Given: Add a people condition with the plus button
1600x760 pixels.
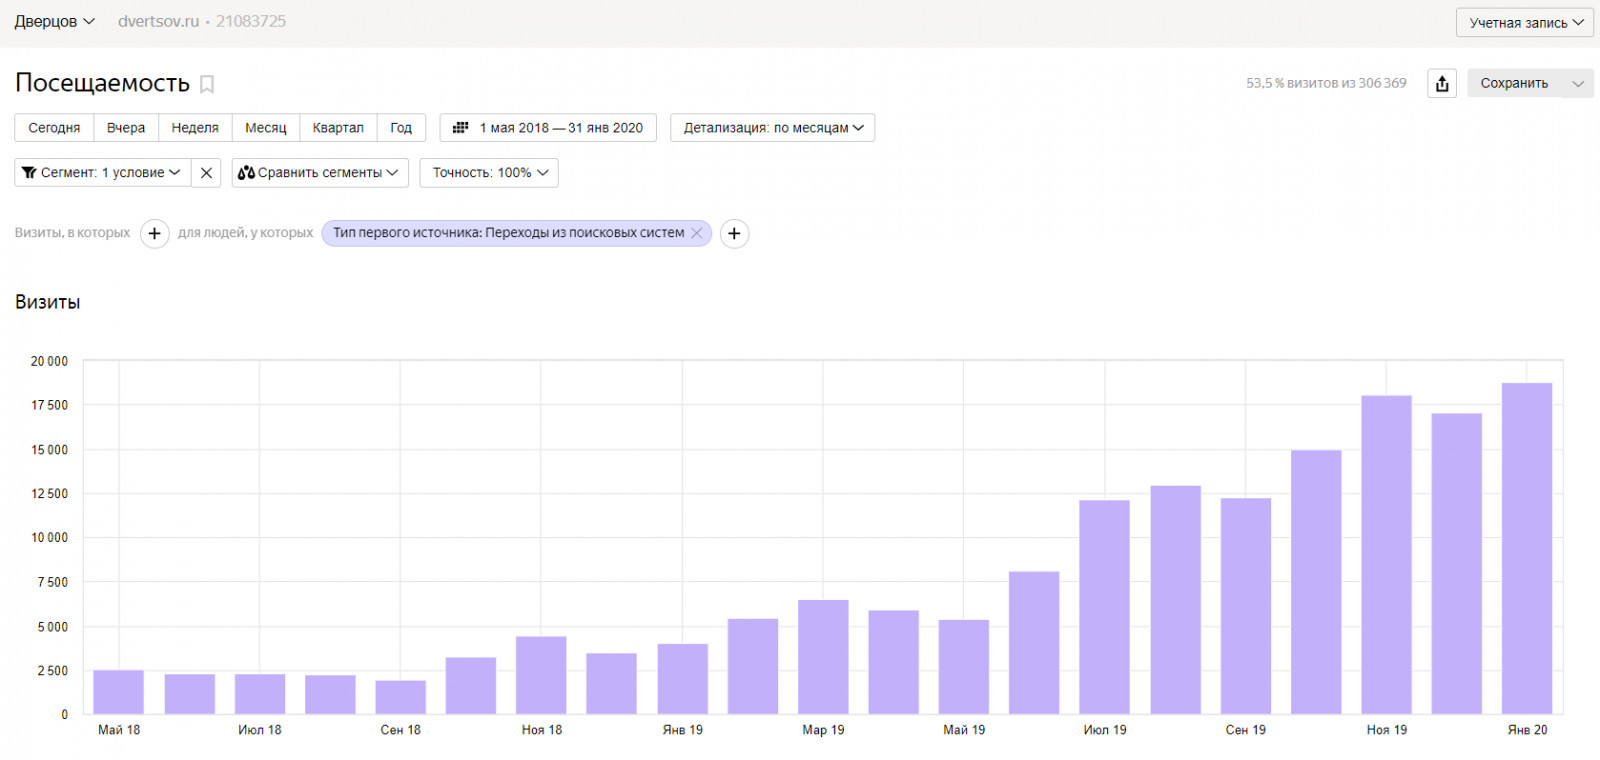Looking at the screenshot, I should (734, 233).
